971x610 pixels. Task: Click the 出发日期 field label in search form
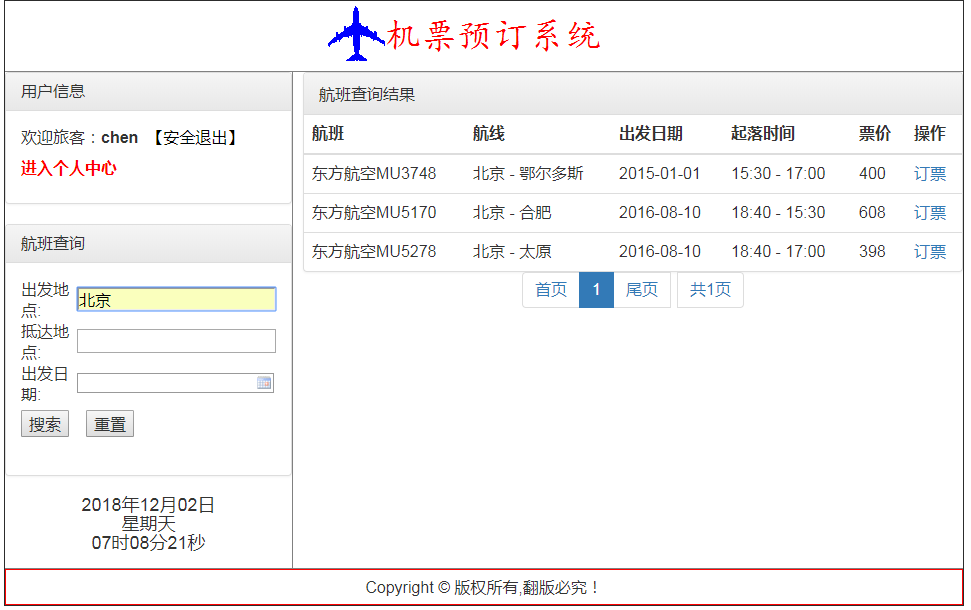click(x=45, y=384)
